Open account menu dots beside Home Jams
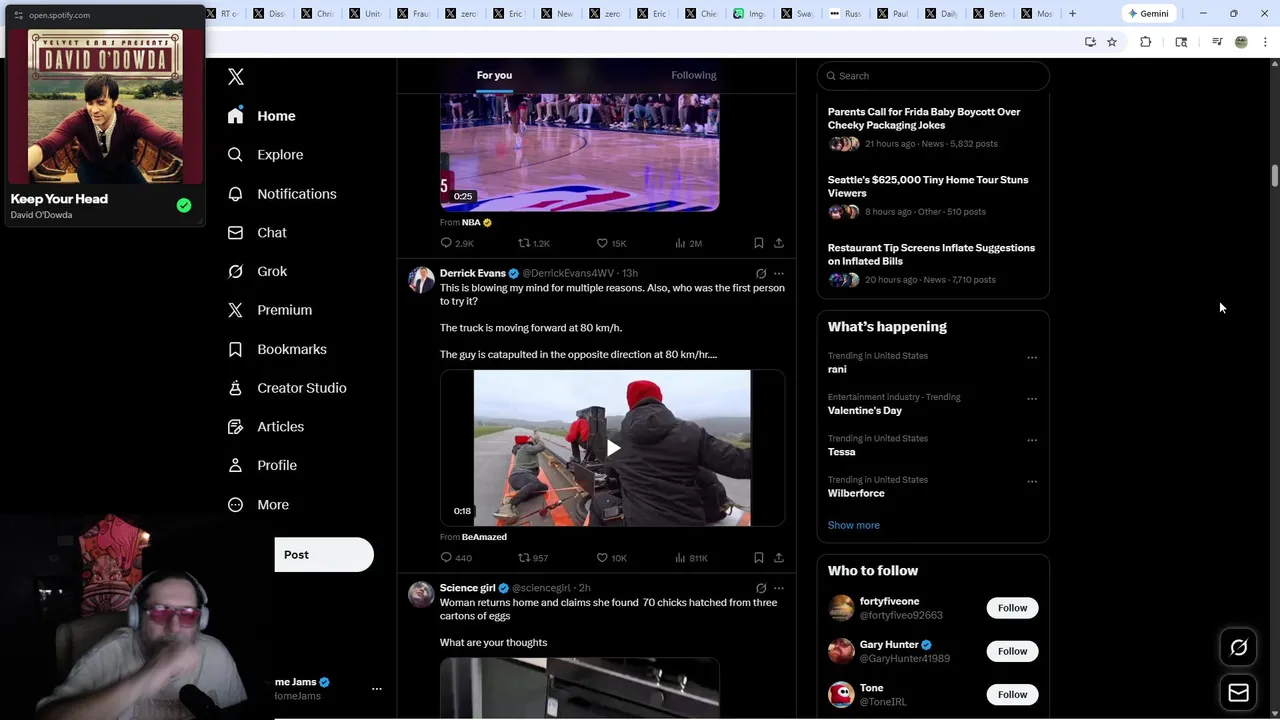1280x720 pixels. coord(377,689)
